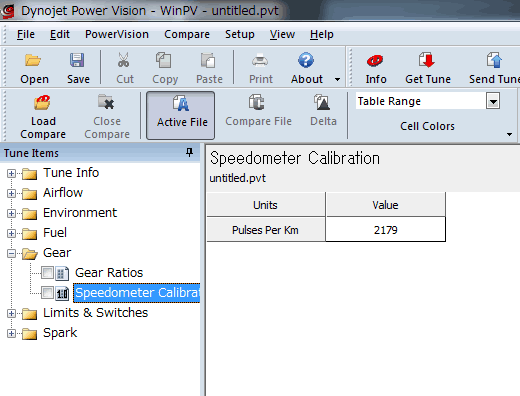Click the open Gear folder icon
Viewport: 520px width, 396px height.
tap(30, 254)
